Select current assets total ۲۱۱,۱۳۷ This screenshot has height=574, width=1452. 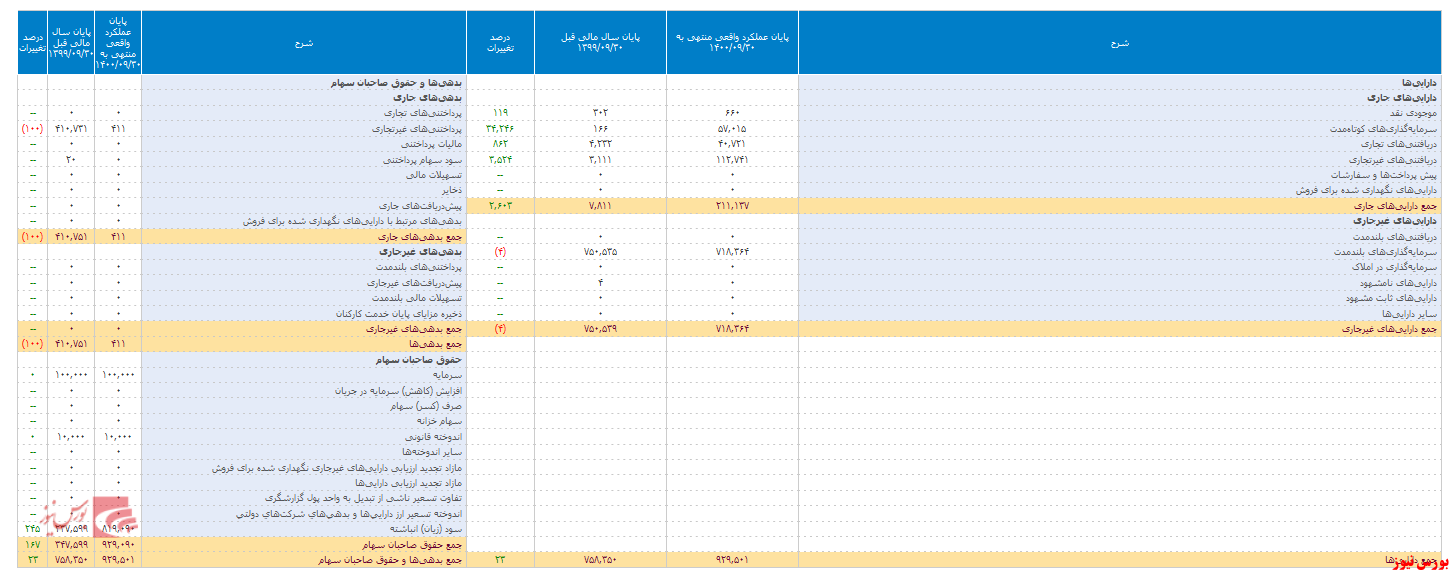pos(732,204)
